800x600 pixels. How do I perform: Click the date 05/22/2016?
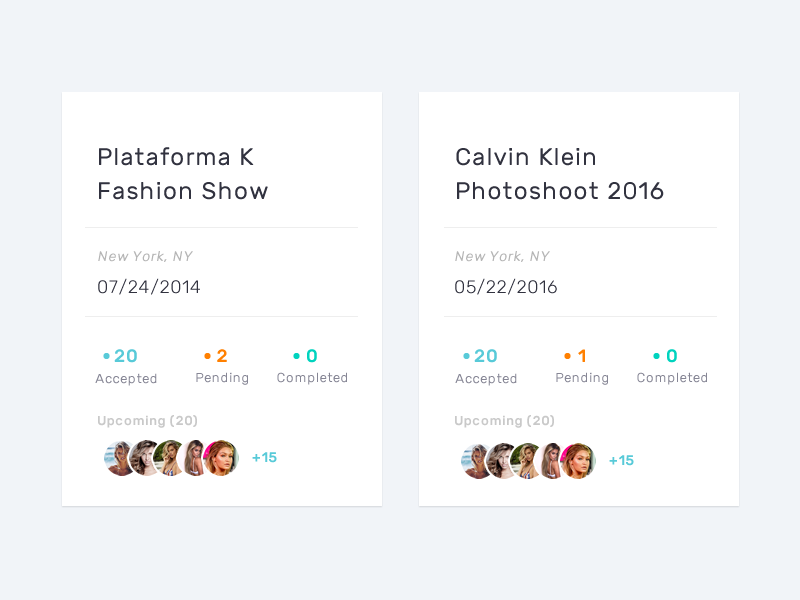point(506,288)
